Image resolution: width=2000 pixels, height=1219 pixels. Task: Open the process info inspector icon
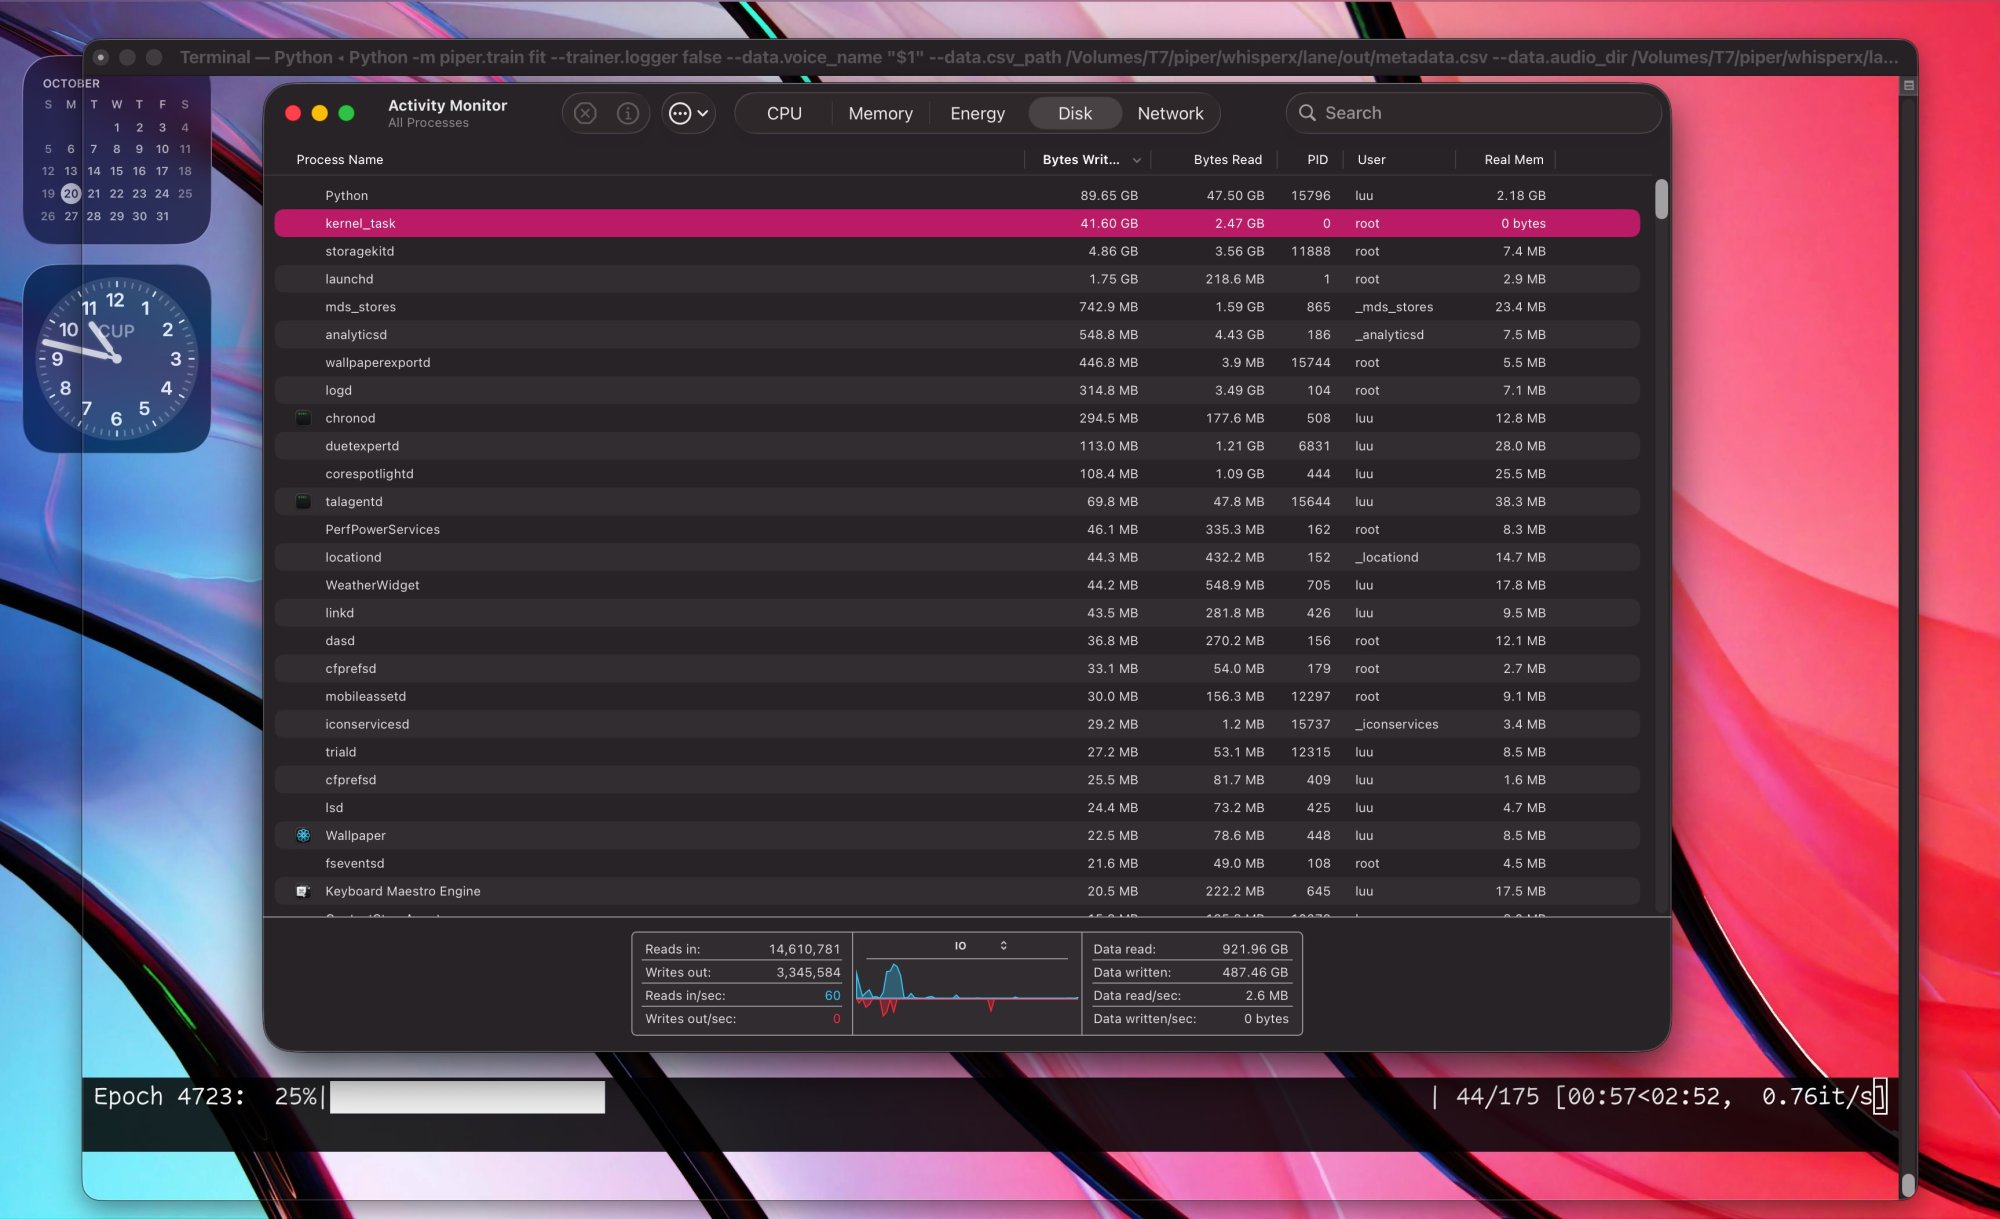point(628,113)
